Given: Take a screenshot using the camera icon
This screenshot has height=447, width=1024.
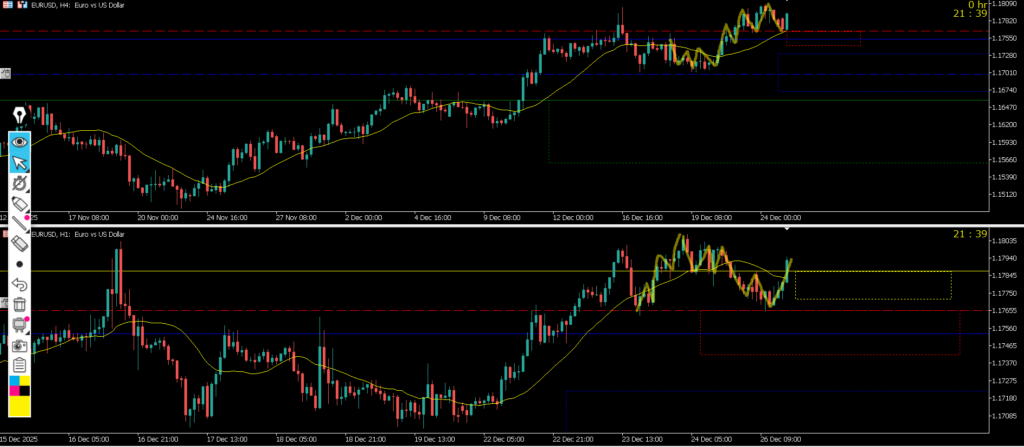Looking at the screenshot, I should 19,345.
